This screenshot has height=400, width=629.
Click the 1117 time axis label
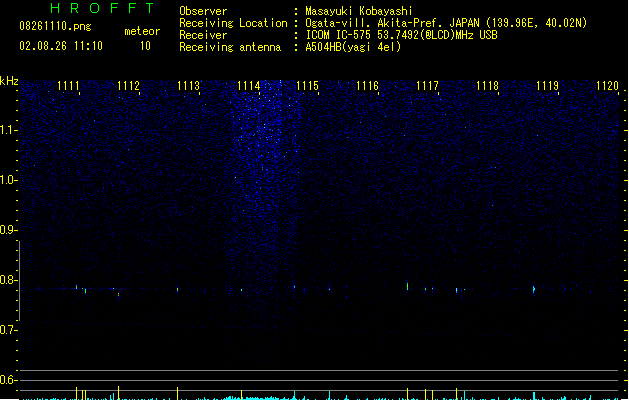(x=427, y=86)
